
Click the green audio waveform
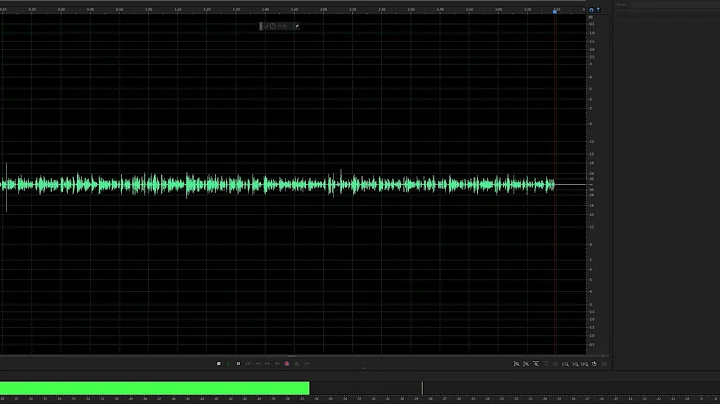tap(277, 185)
